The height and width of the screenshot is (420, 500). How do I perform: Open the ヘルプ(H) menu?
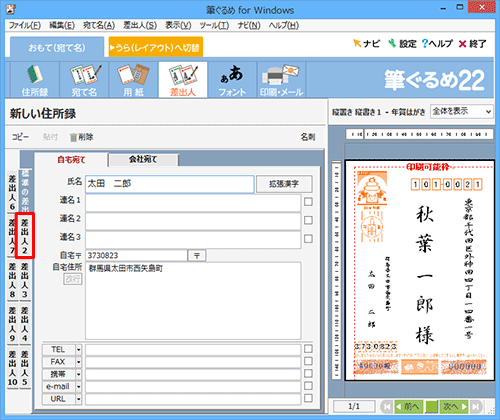click(x=284, y=25)
